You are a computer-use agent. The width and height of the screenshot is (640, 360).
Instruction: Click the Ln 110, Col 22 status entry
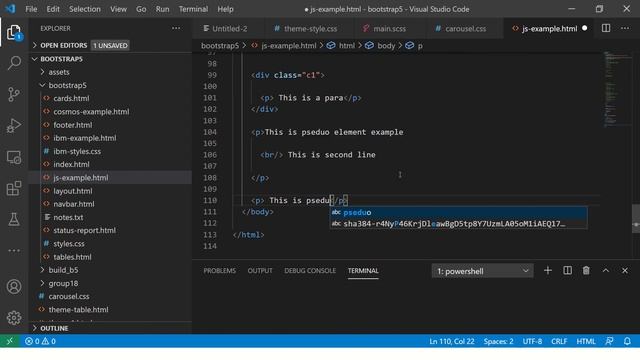[451, 341]
